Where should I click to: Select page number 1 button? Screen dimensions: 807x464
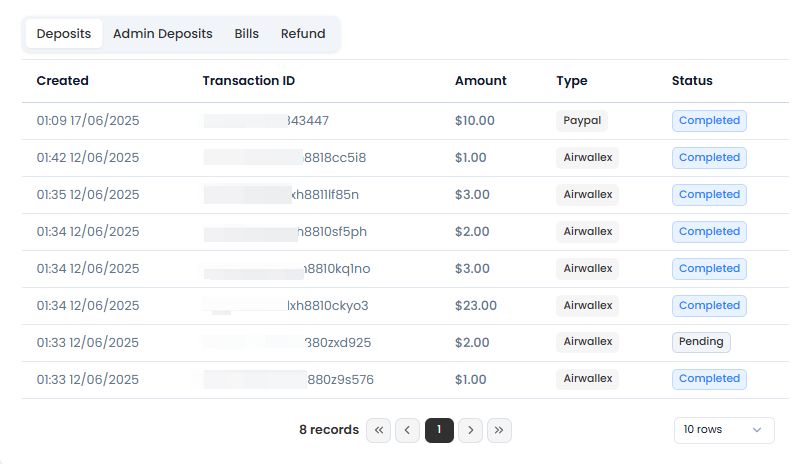[439, 430]
